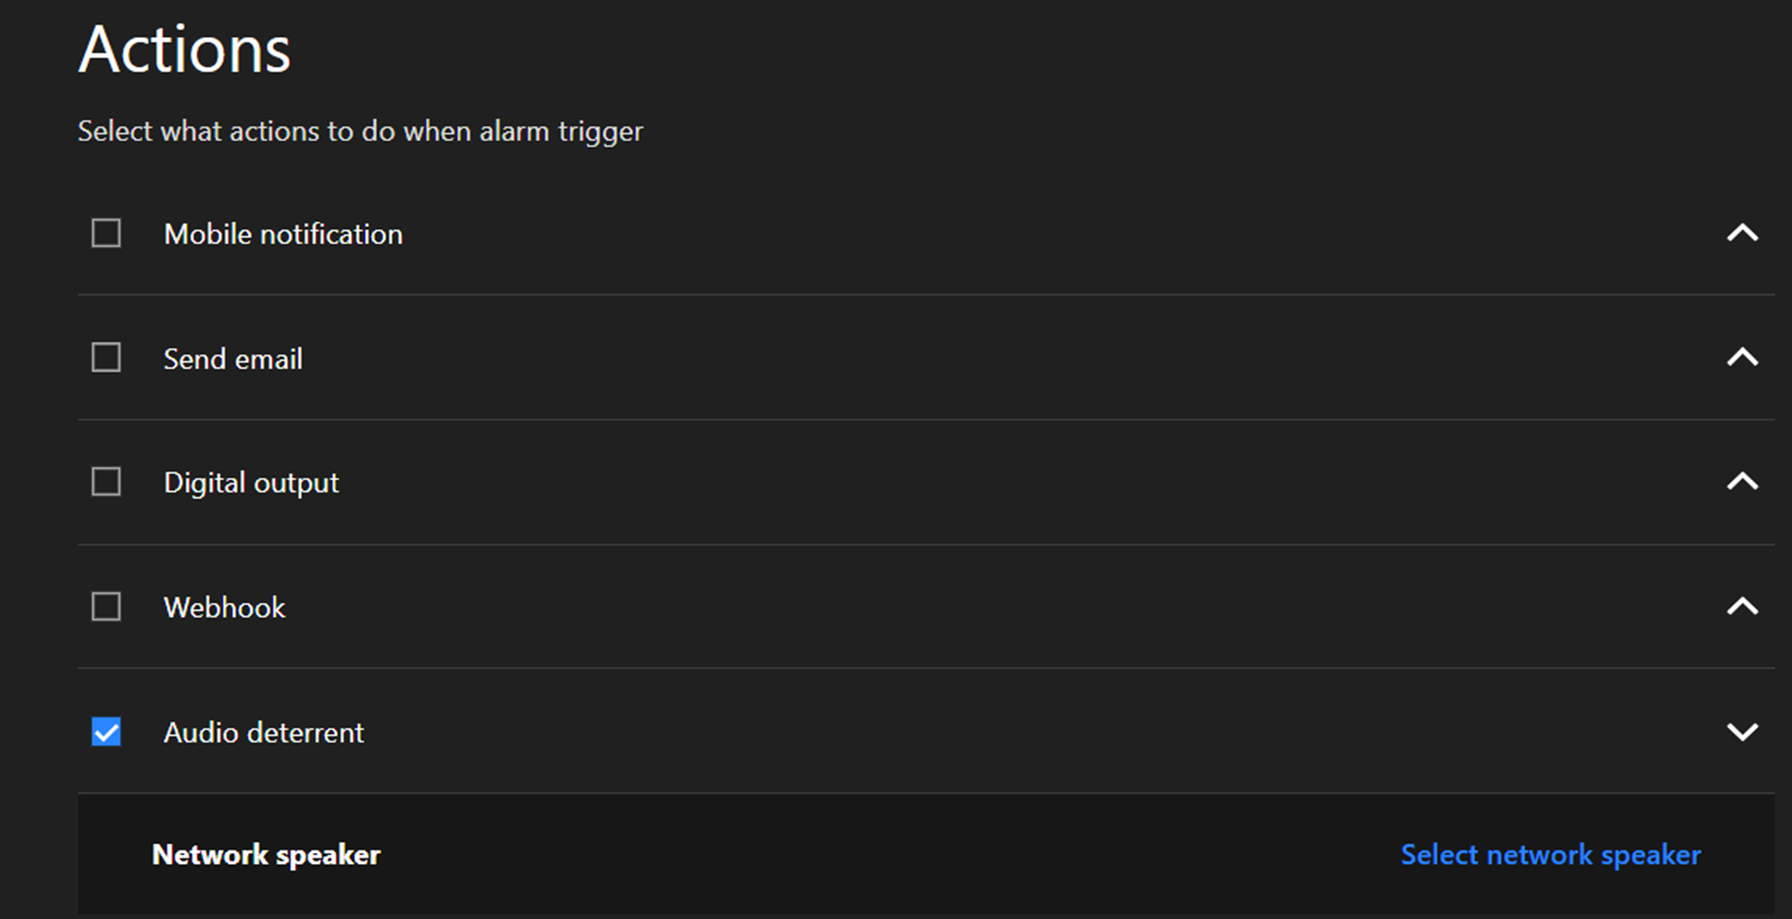Toggle the Digital output section chevron
Image resolution: width=1792 pixels, height=919 pixels.
point(1742,482)
